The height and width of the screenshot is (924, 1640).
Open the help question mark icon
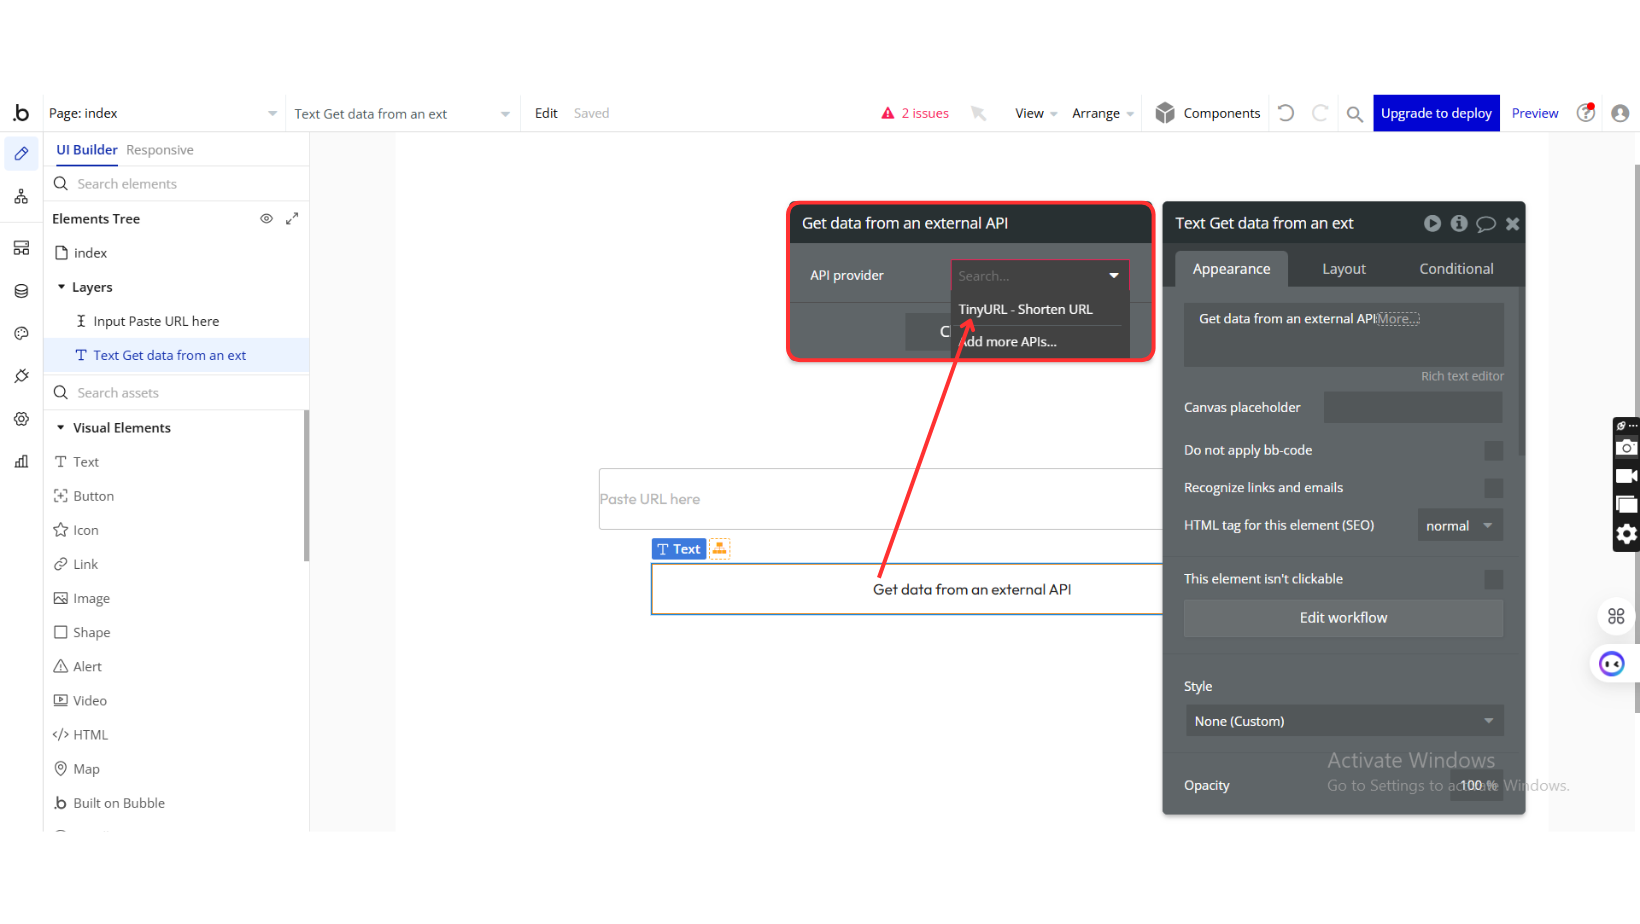point(1586,113)
